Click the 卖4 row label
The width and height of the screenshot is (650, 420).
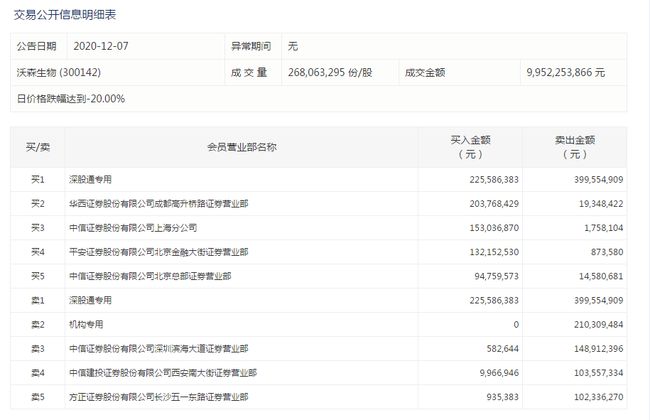point(38,373)
